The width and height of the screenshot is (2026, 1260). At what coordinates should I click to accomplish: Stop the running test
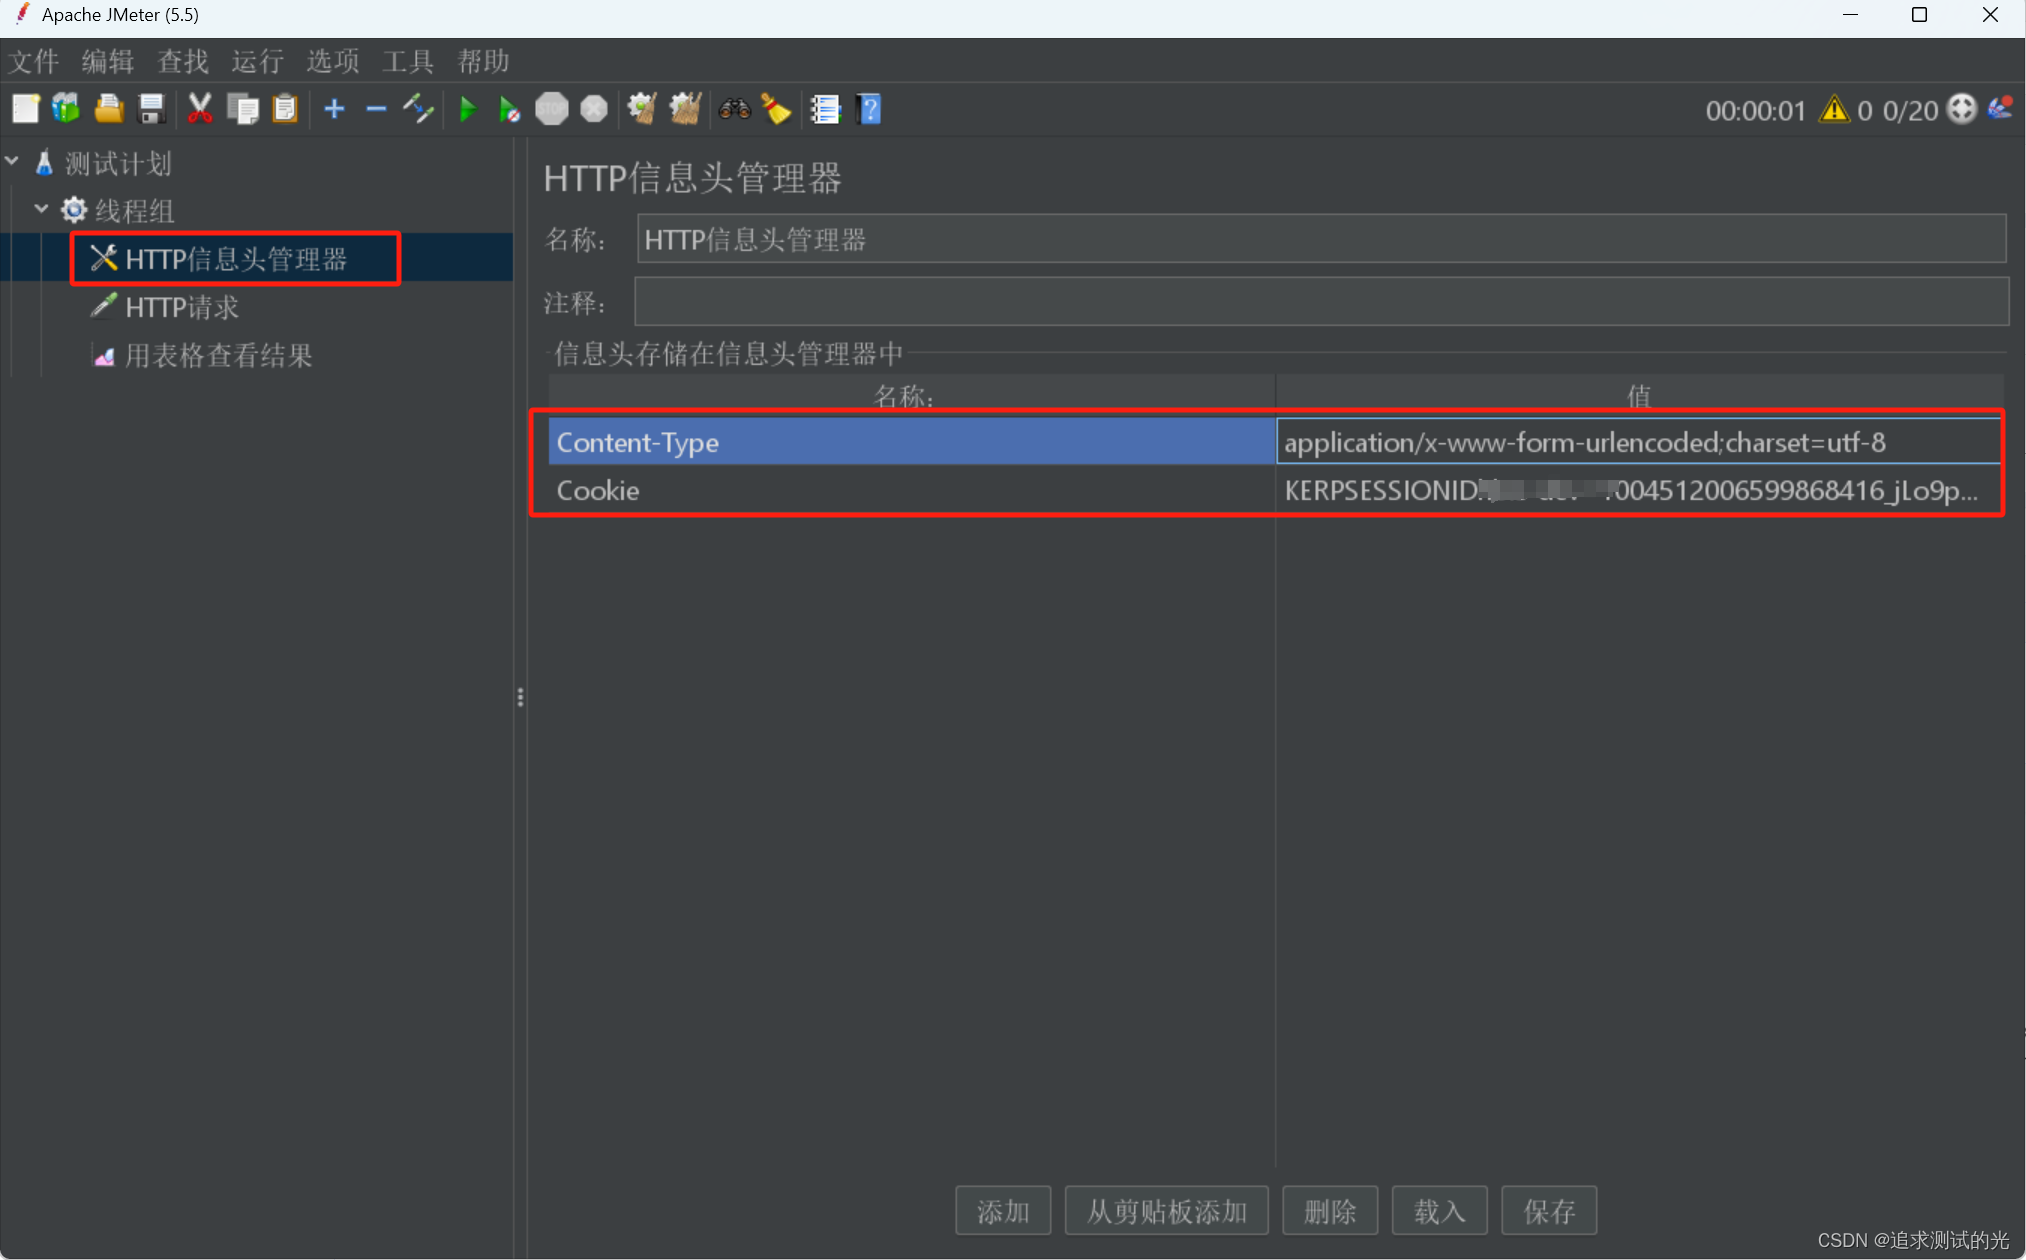click(551, 109)
